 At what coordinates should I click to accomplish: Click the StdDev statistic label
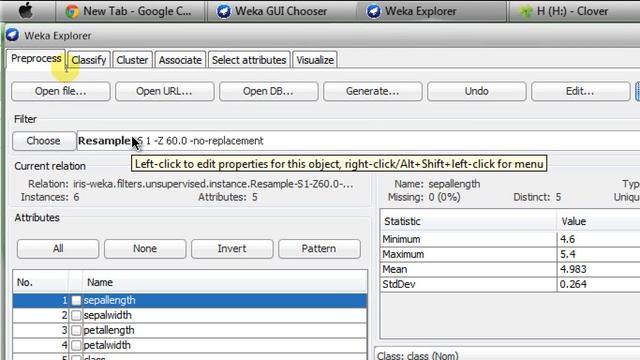(x=399, y=284)
